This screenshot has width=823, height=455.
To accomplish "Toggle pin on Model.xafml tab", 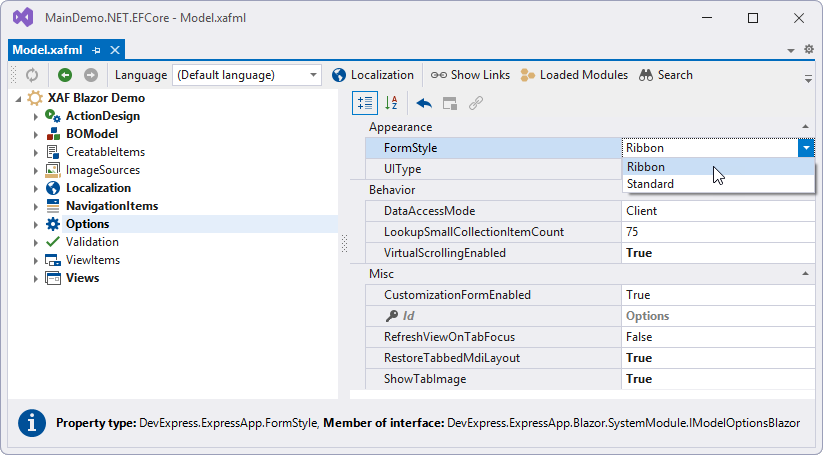I will click(96, 50).
